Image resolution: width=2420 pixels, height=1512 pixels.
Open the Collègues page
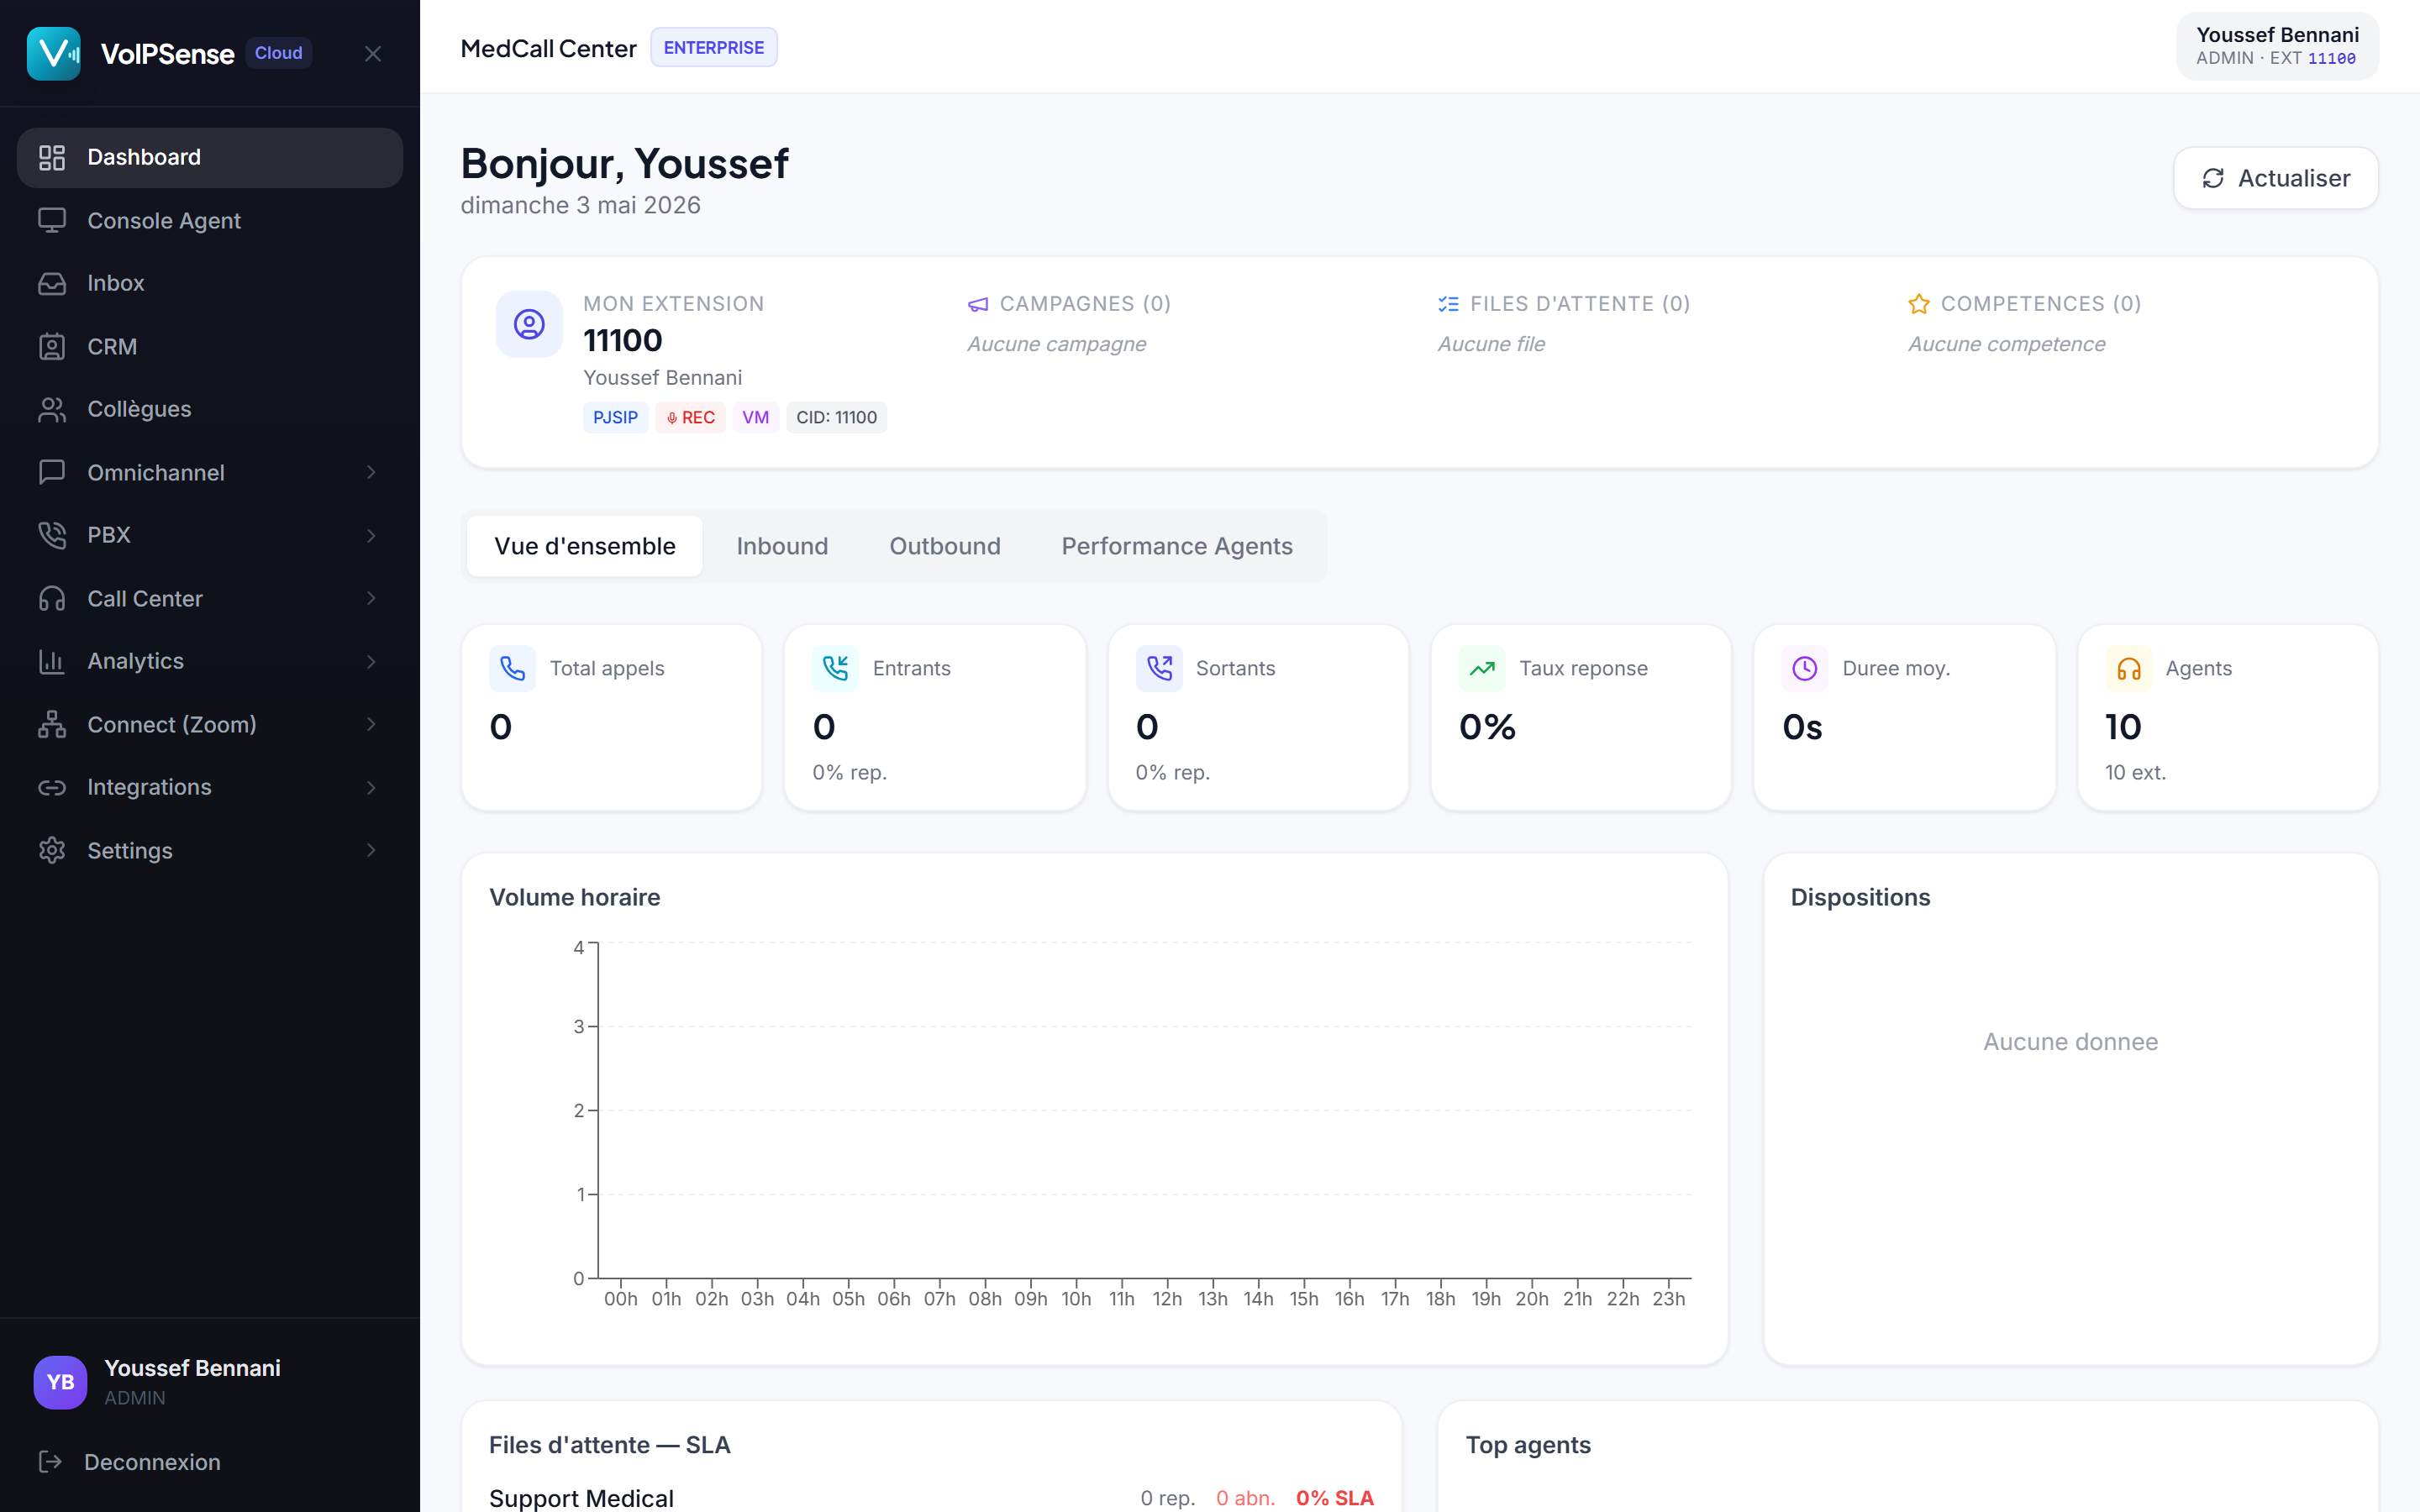click(x=210, y=409)
